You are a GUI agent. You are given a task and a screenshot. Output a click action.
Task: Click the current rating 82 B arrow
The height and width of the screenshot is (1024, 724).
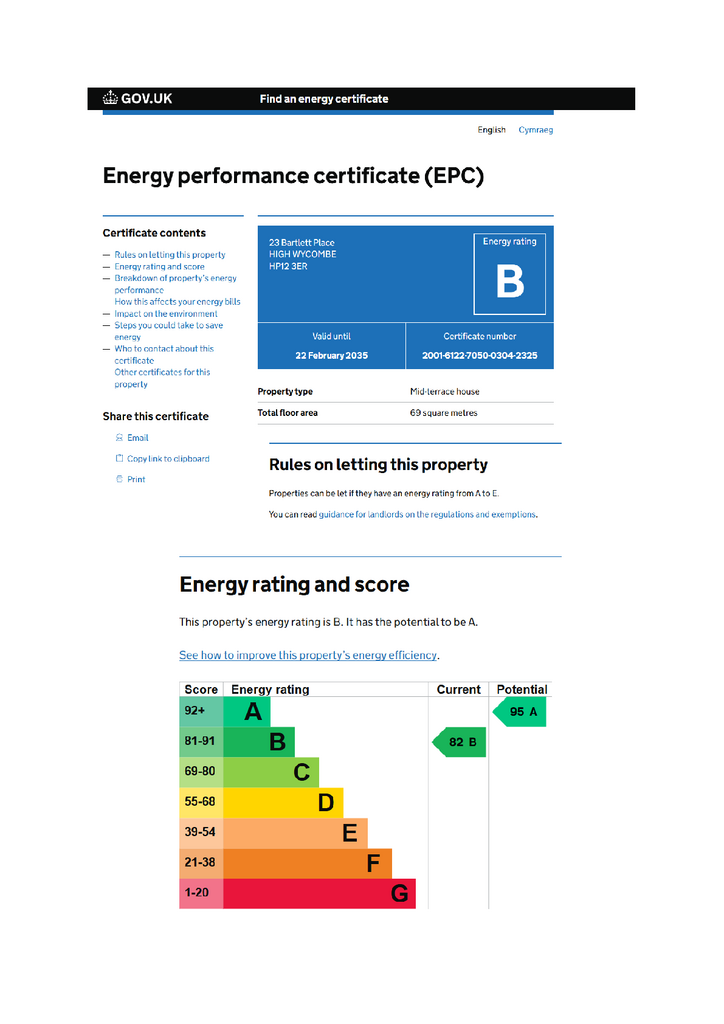tap(459, 742)
